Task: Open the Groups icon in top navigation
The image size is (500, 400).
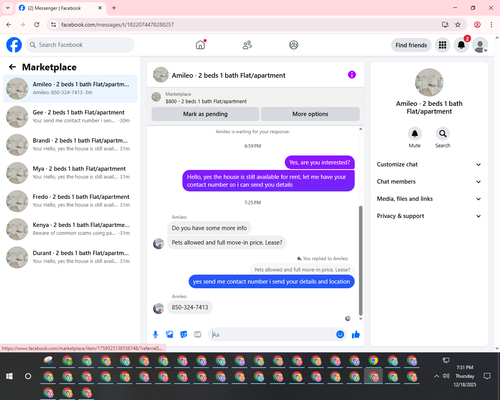Action: tap(293, 45)
